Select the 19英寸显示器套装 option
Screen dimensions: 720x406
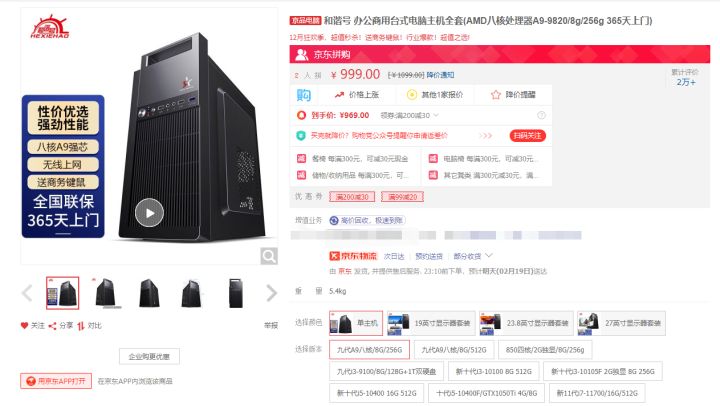pyautogui.click(x=431, y=323)
